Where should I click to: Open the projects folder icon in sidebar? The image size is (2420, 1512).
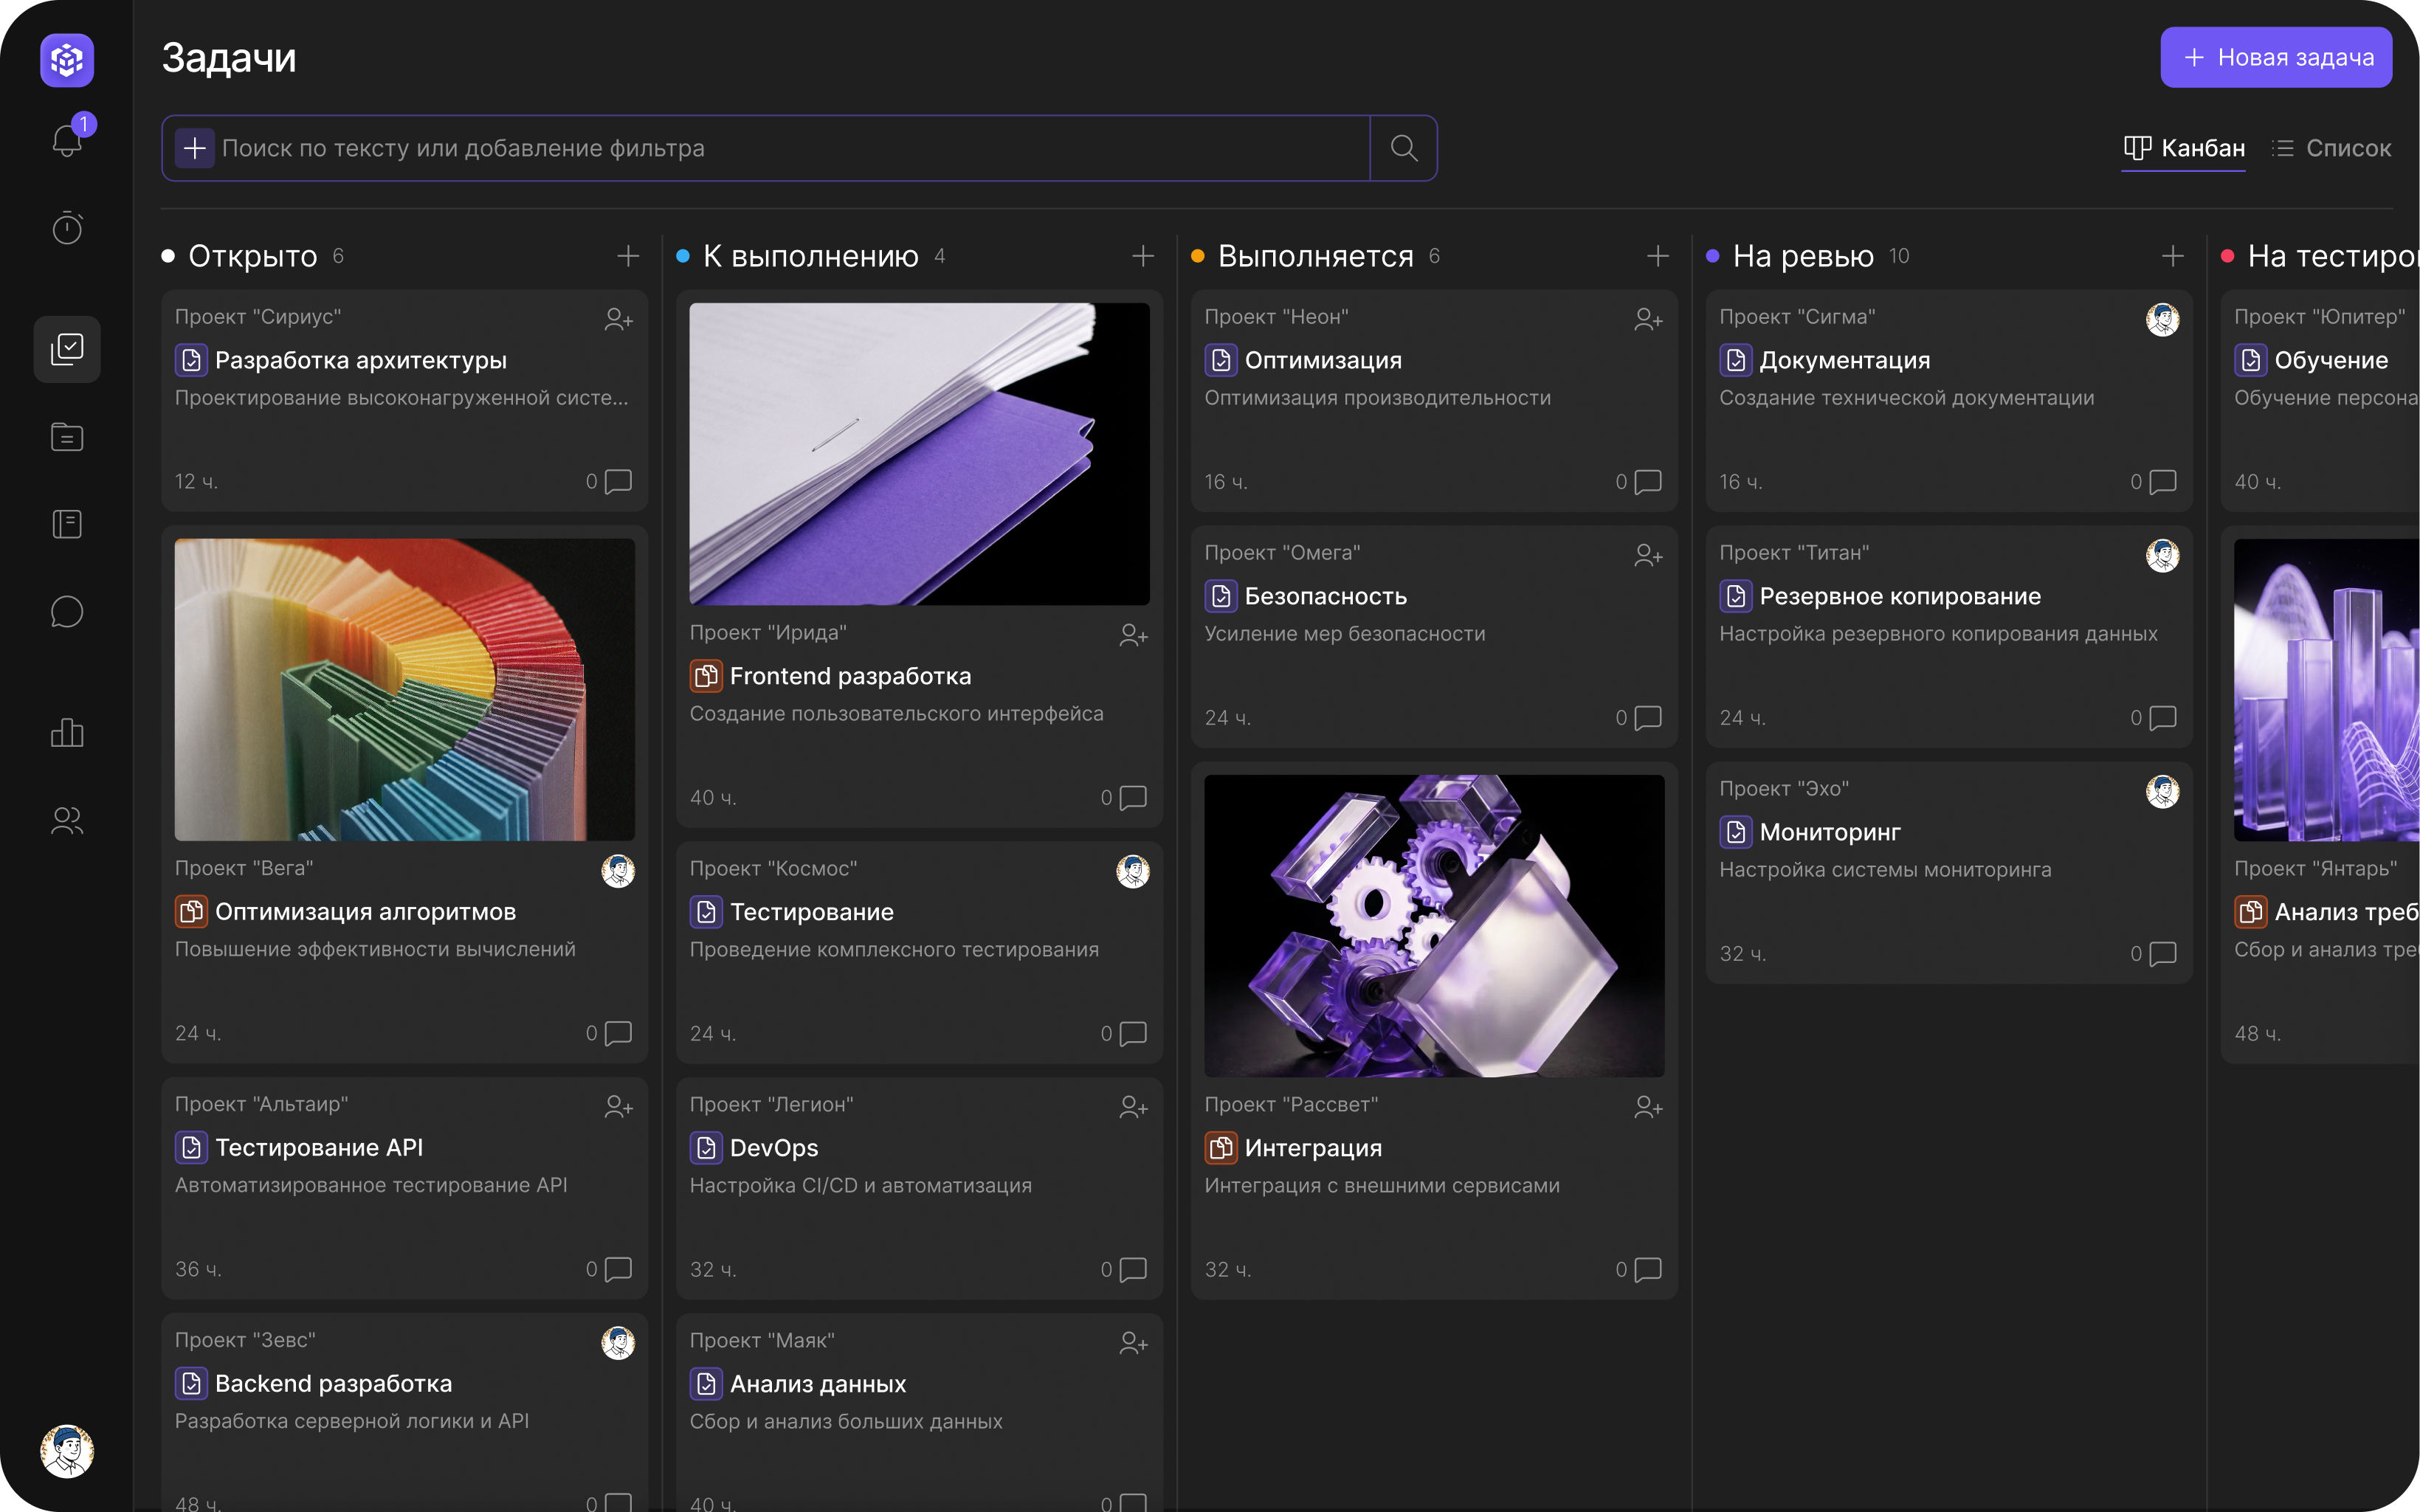click(67, 437)
